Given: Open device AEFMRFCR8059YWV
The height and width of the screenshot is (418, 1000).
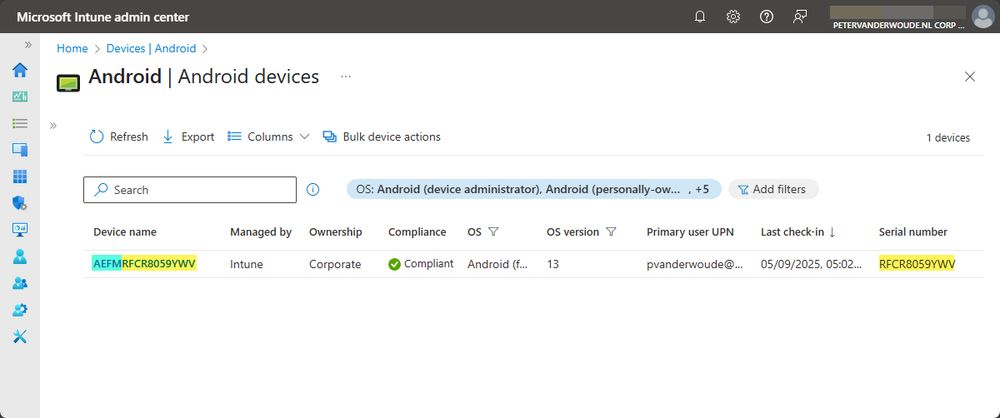Looking at the screenshot, I should tap(144, 264).
